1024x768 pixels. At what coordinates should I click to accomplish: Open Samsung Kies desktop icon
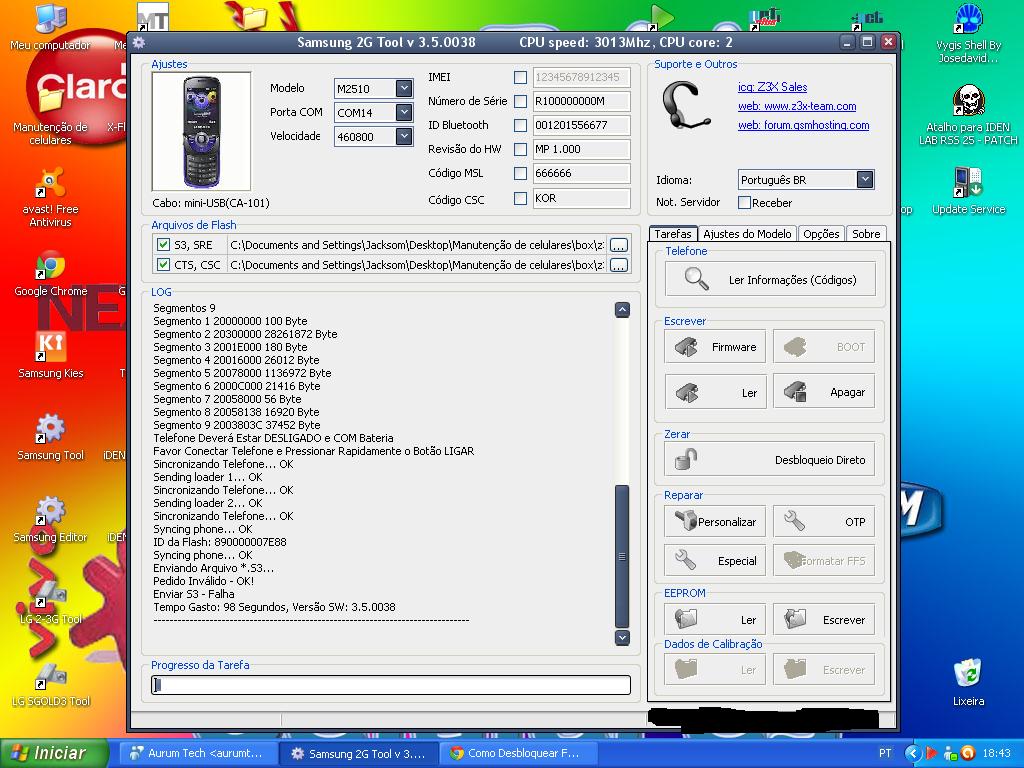click(50, 356)
